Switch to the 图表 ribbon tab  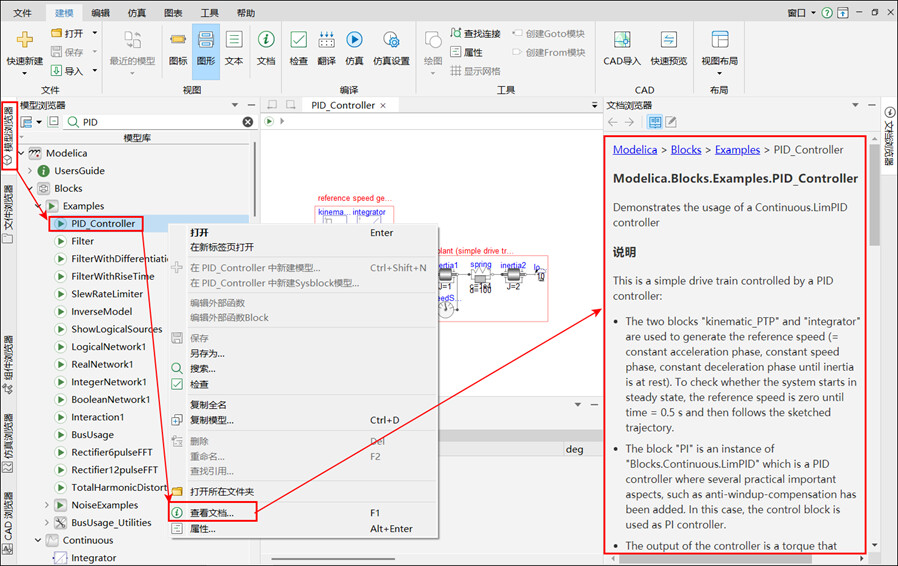pyautogui.click(x=173, y=13)
